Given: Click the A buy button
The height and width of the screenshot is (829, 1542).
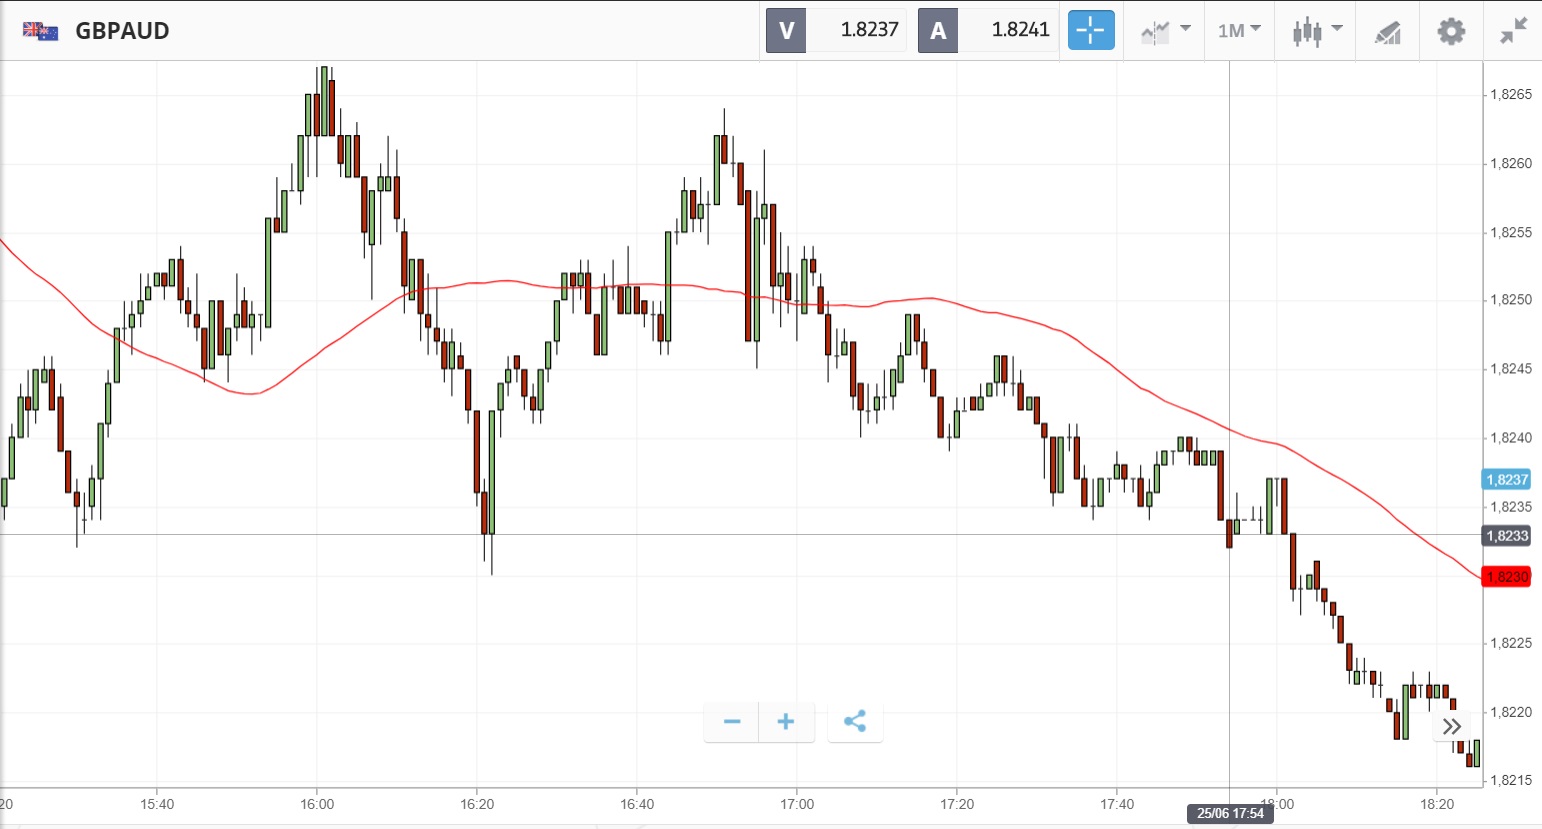Looking at the screenshot, I should pyautogui.click(x=938, y=30).
